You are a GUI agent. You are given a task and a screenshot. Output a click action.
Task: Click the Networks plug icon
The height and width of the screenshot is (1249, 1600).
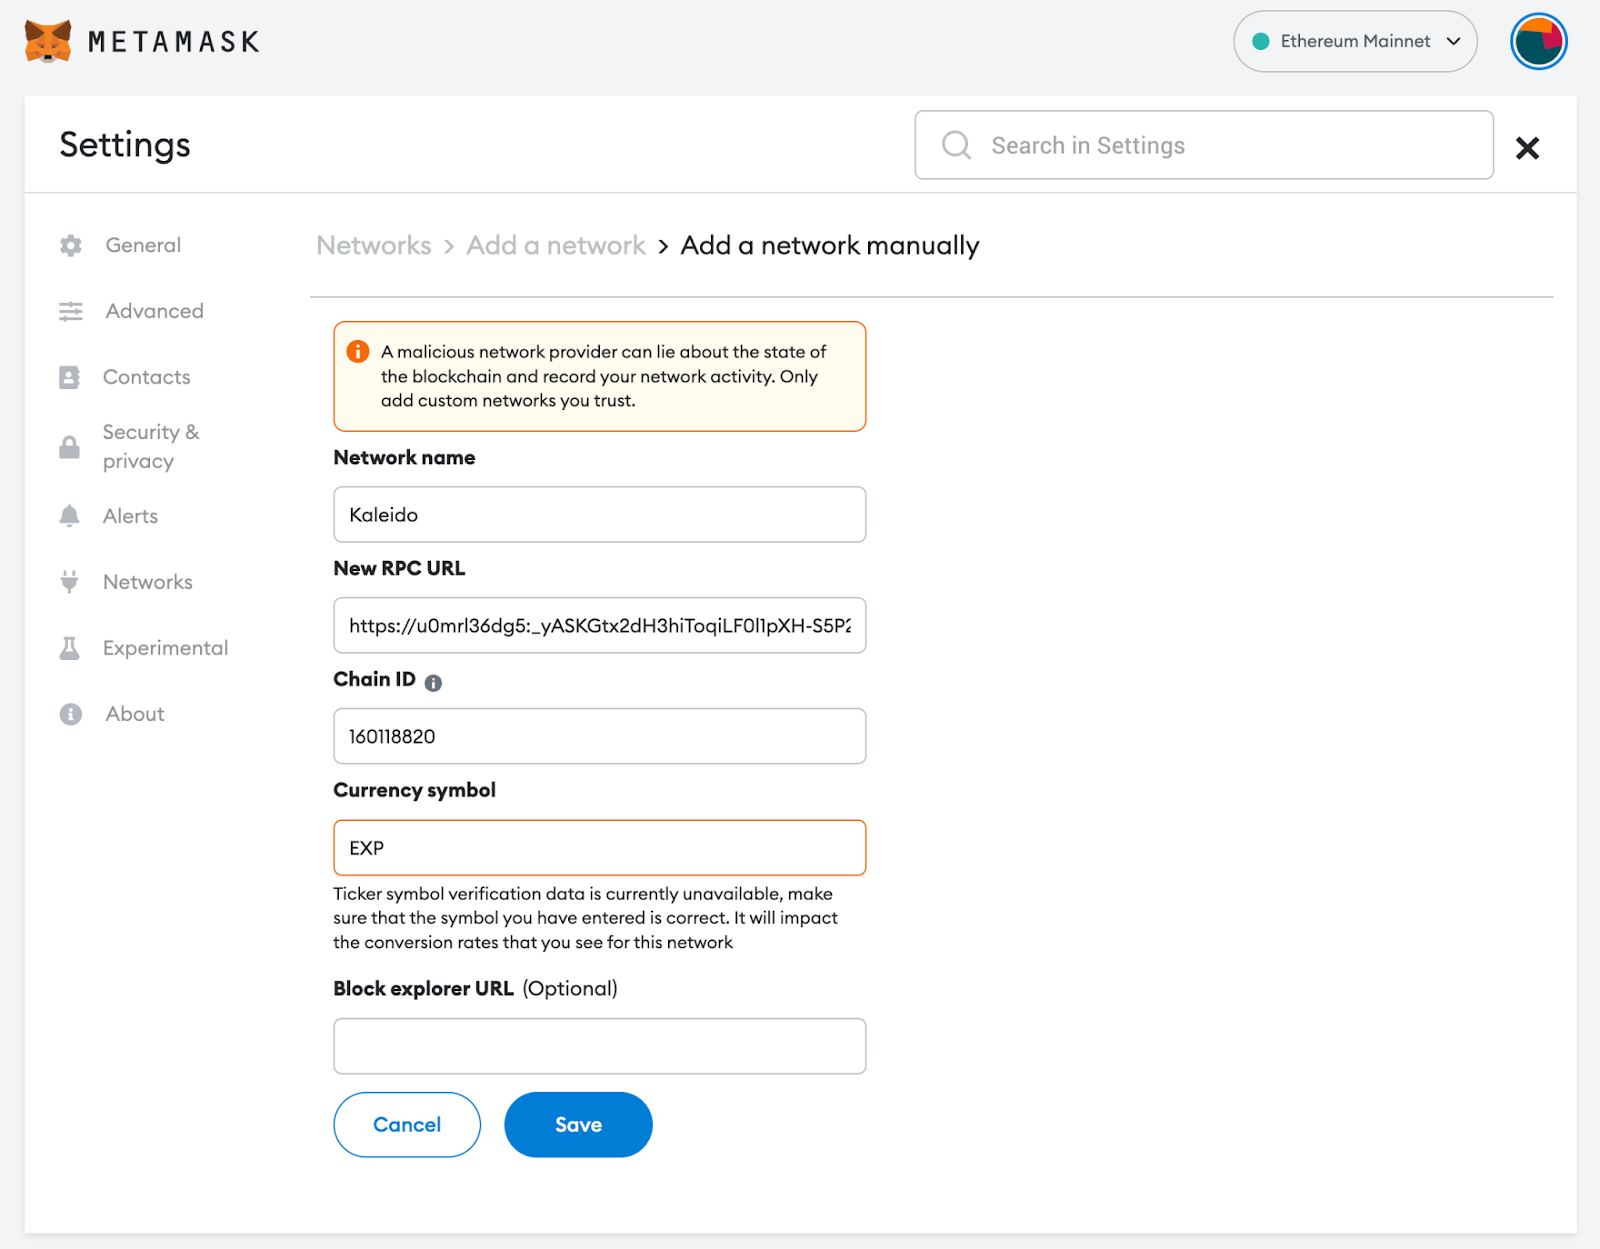[x=69, y=582]
